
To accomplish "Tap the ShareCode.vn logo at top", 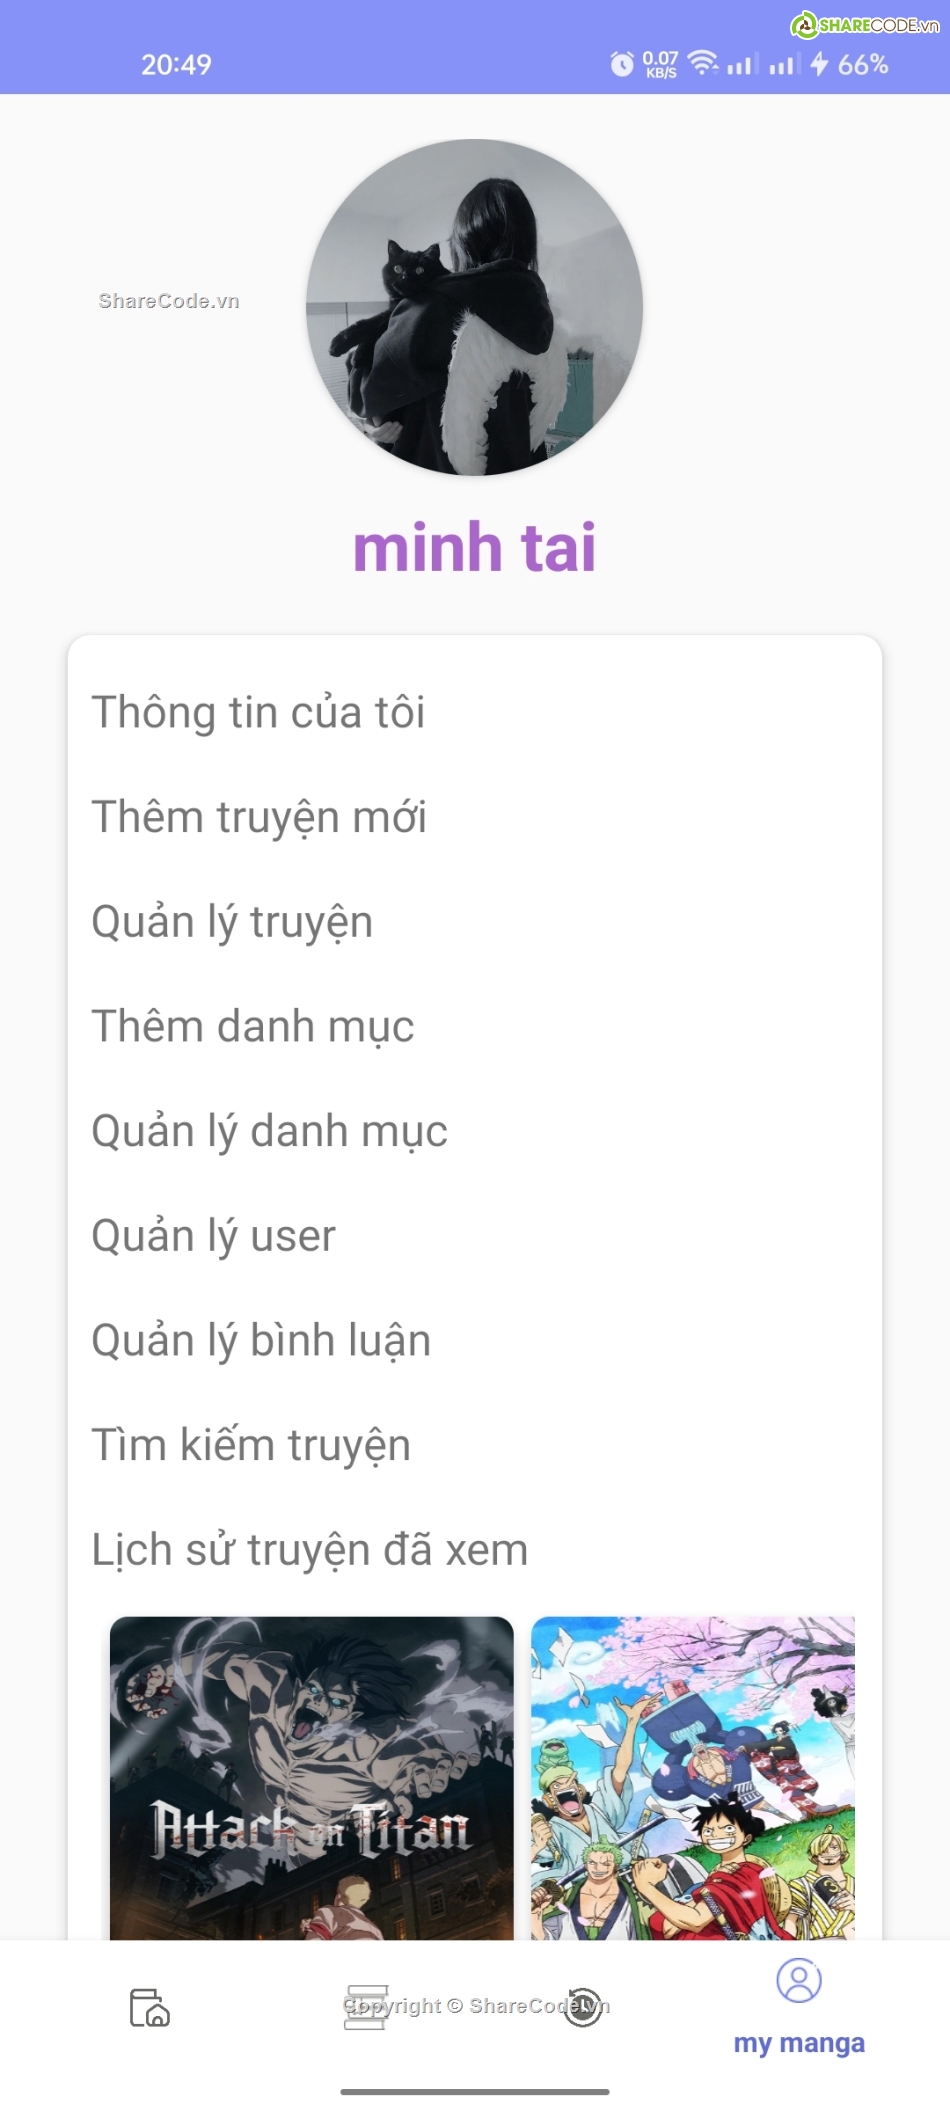I will pyautogui.click(x=865, y=25).
